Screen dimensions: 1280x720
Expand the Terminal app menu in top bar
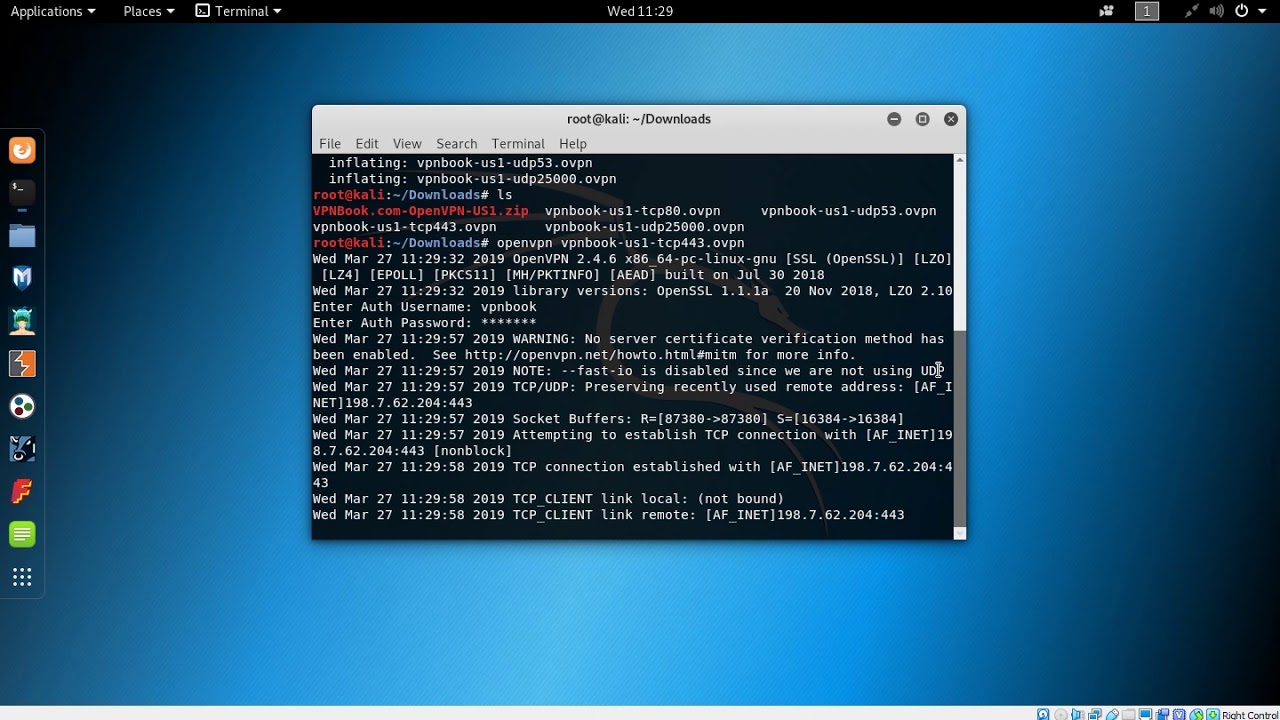pos(238,11)
